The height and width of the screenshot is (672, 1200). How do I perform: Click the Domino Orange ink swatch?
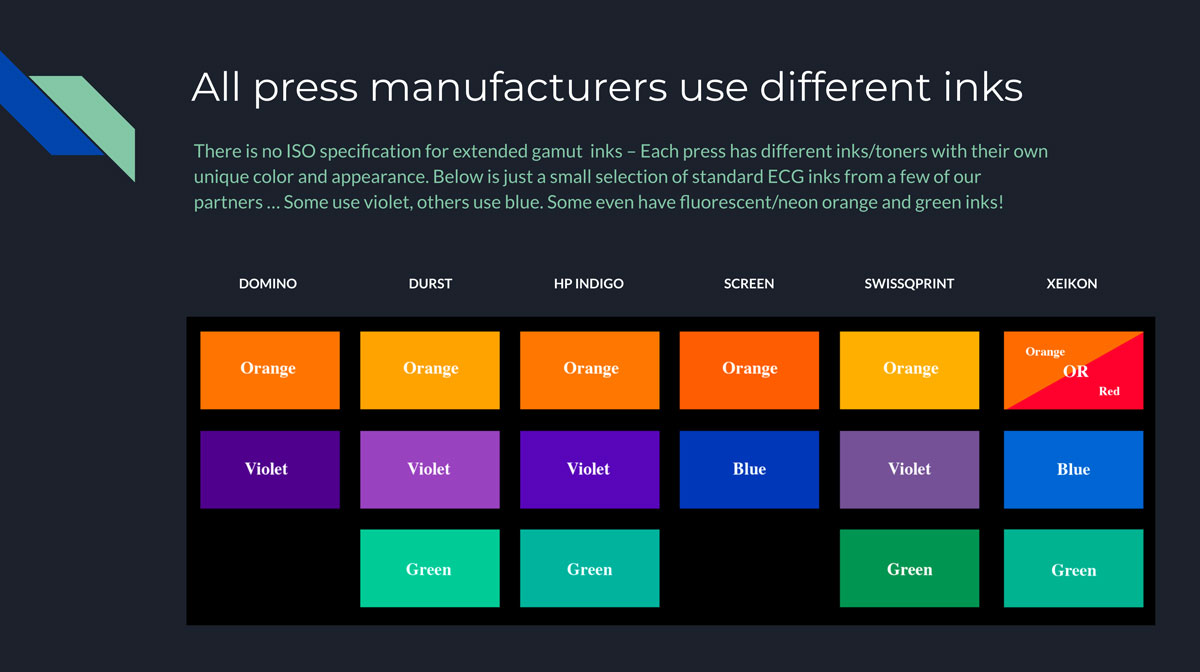pos(270,370)
